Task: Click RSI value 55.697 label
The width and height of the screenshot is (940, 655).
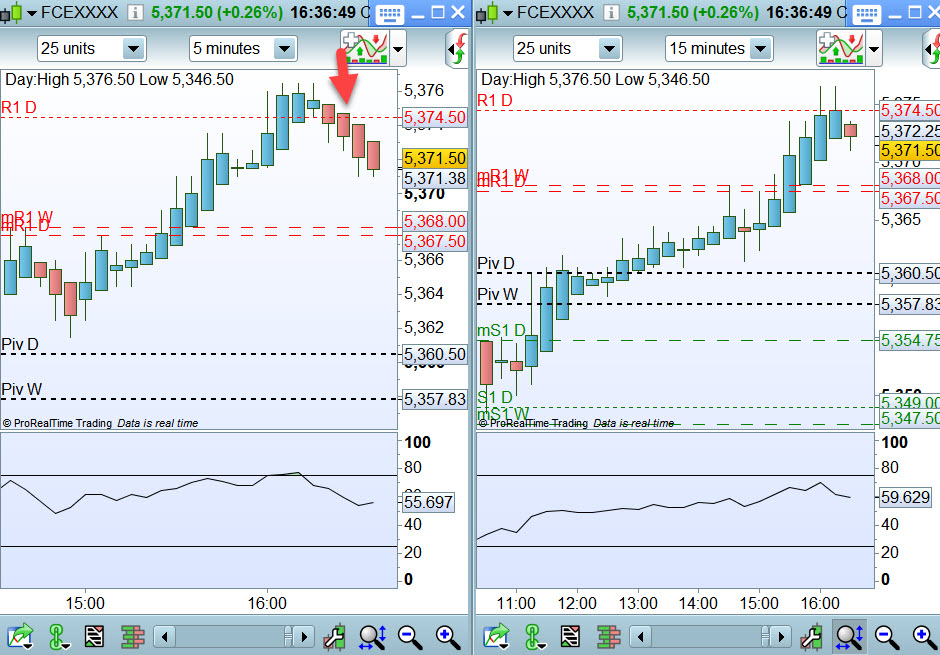Action: [x=428, y=502]
